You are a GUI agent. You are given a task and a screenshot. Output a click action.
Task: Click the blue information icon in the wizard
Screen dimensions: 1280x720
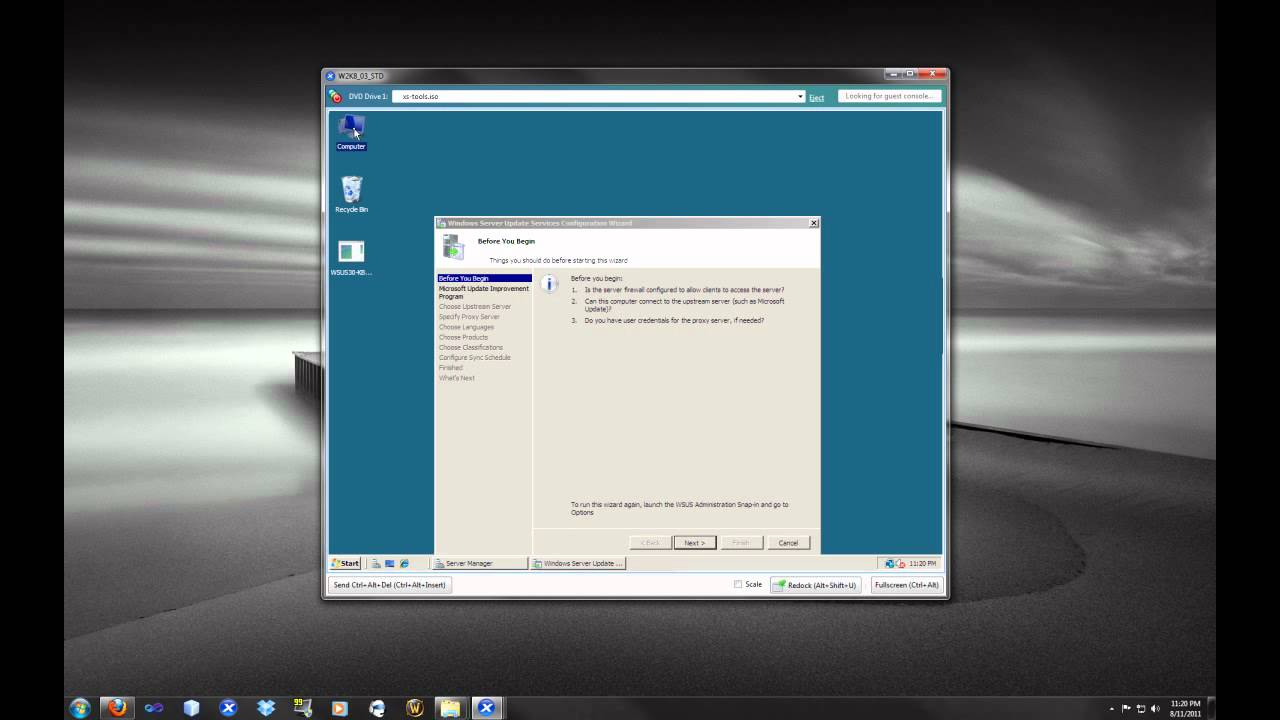549,284
